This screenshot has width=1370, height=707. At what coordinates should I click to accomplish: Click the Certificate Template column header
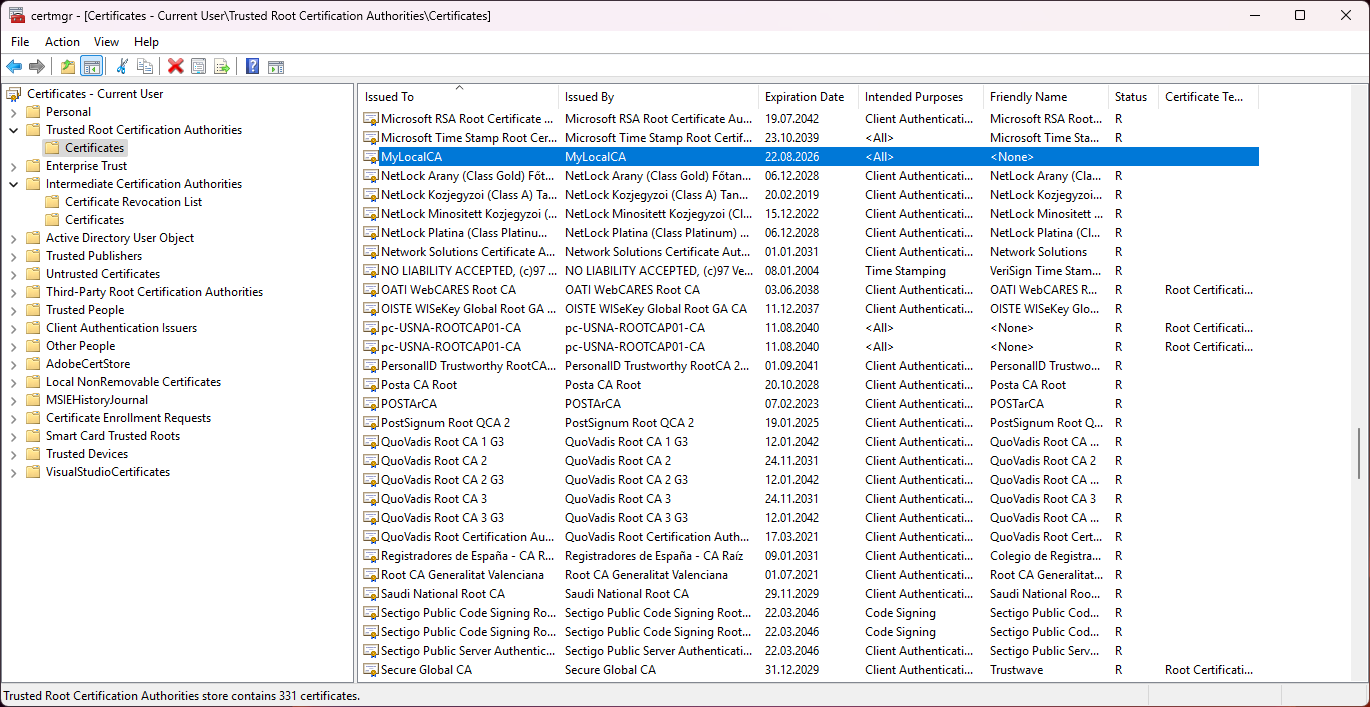pos(1209,97)
